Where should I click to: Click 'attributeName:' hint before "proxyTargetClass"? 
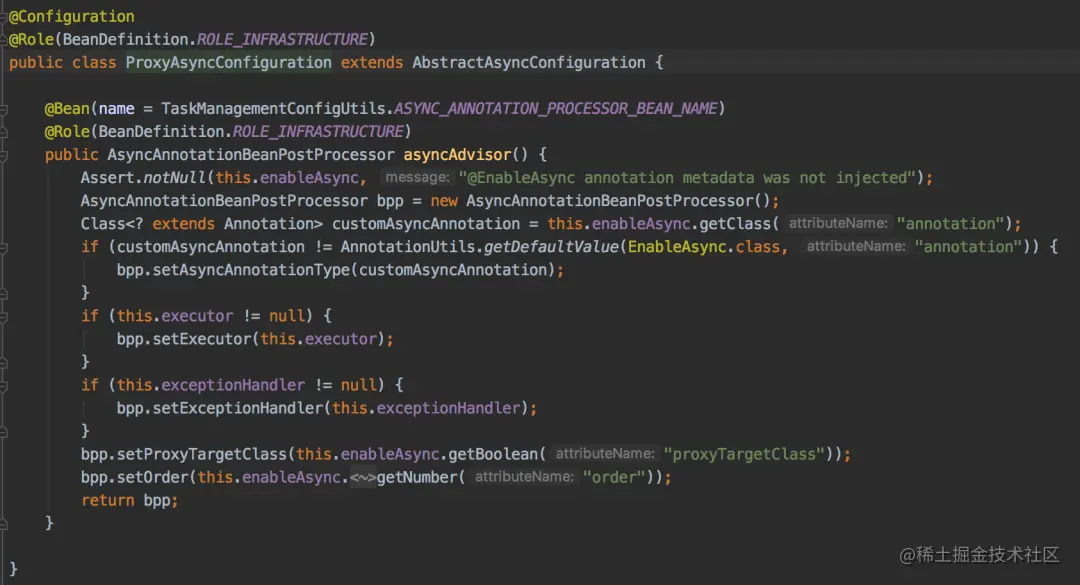605,454
